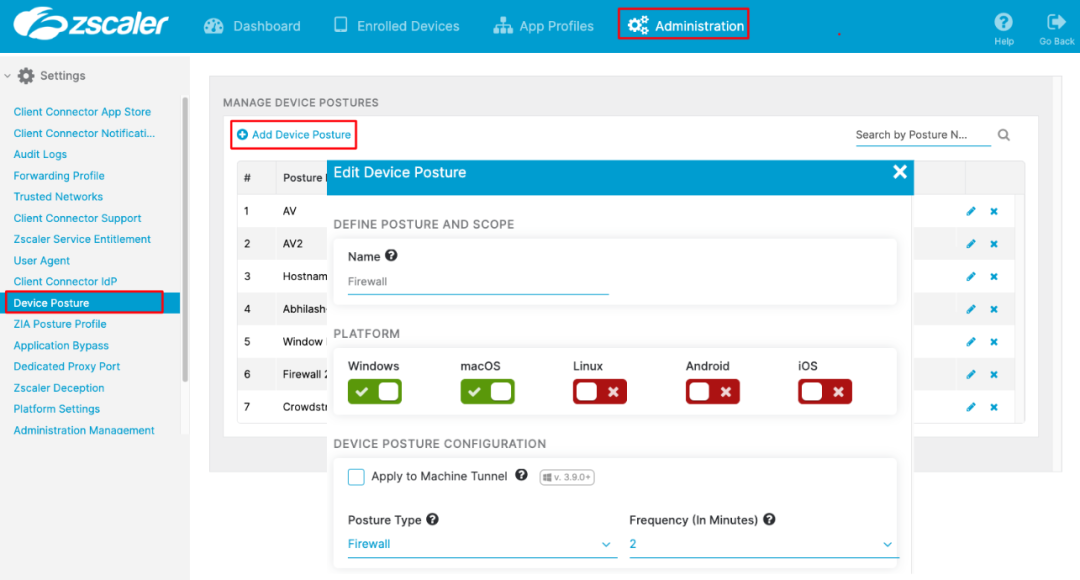Go to the Administration tab
The width and height of the screenshot is (1080, 580).
coord(683,26)
